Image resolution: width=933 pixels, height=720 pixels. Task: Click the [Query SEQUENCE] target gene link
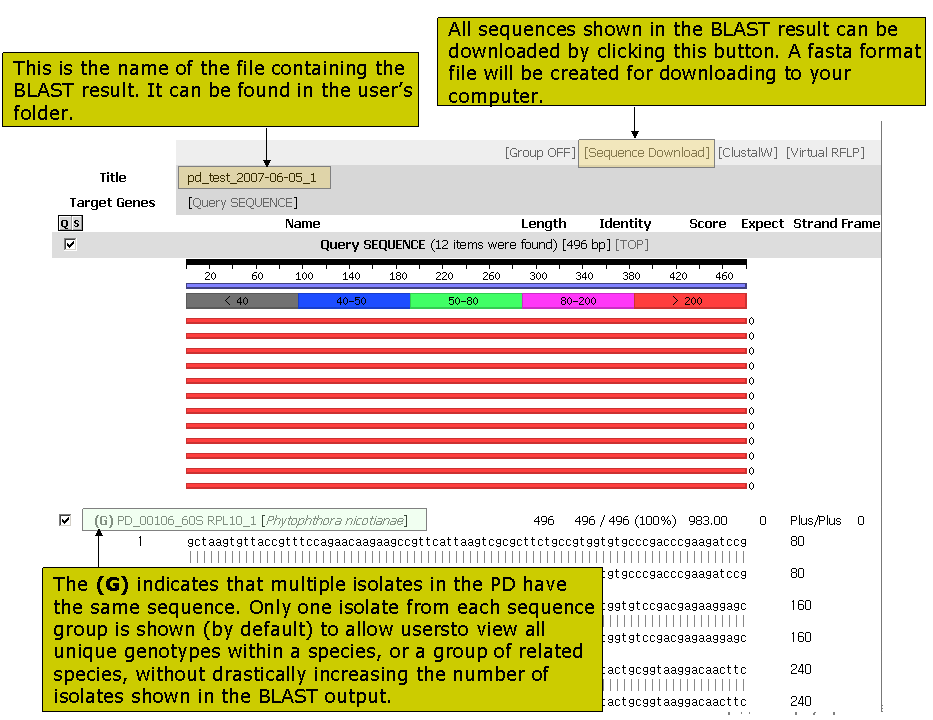coord(243,203)
